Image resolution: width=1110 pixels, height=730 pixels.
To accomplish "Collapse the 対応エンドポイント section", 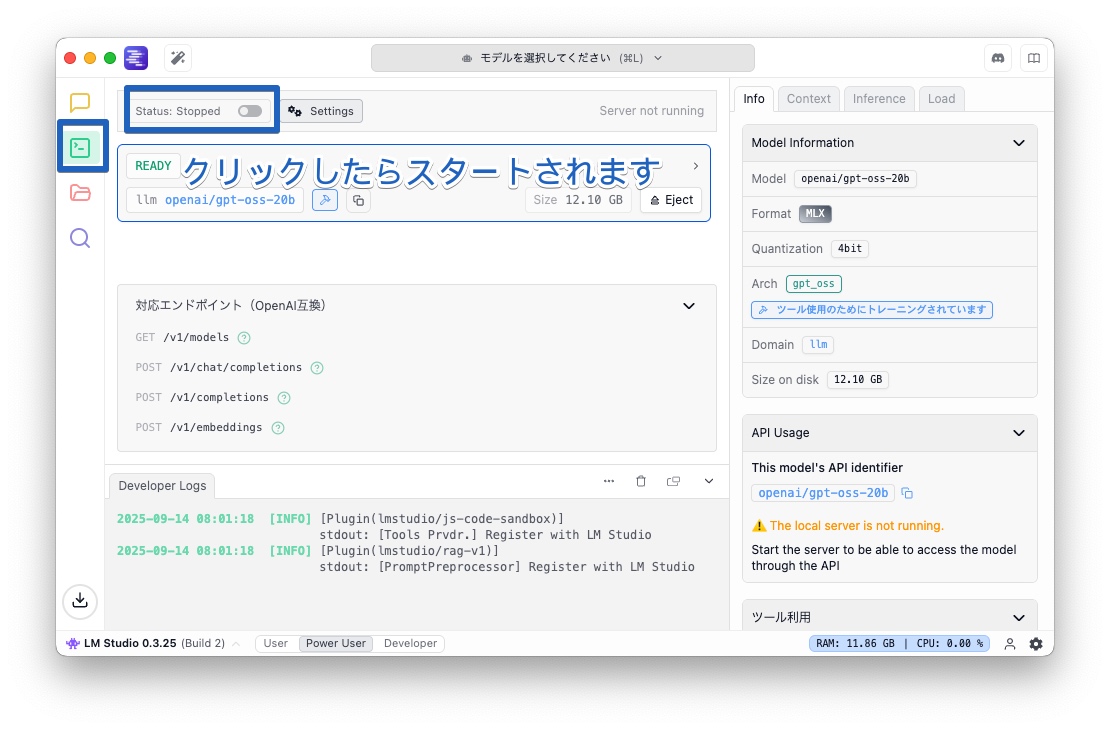I will 688,306.
